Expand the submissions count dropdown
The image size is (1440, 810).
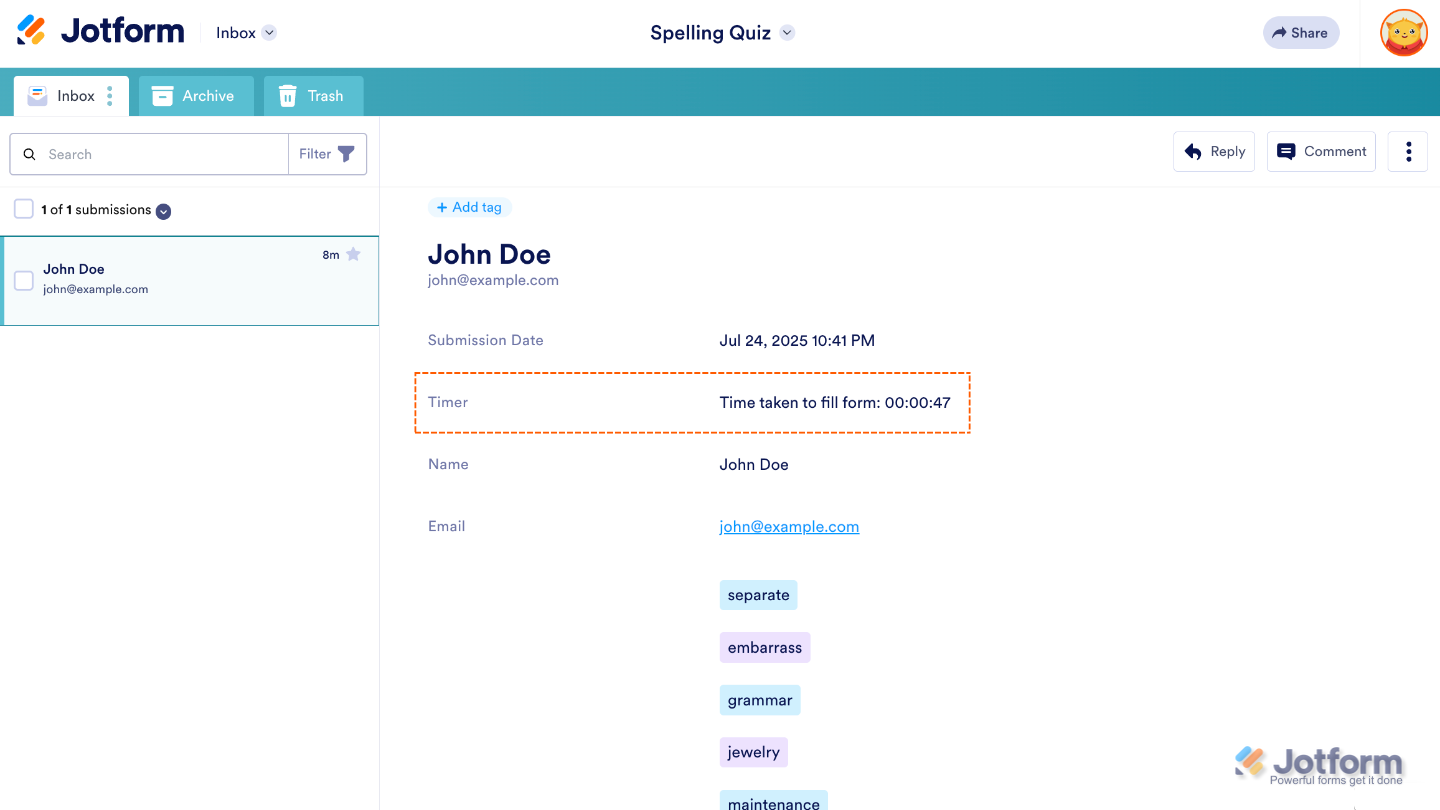tap(163, 211)
